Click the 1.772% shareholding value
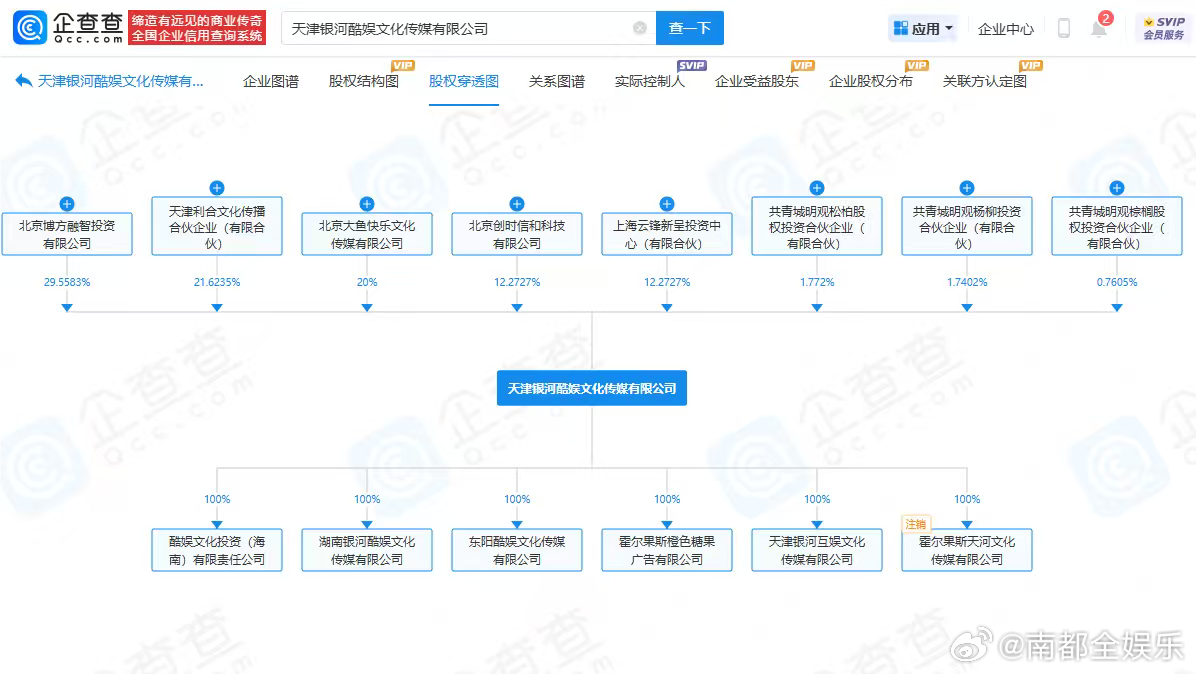Screen dimensions: 1196x674 [x=817, y=282]
